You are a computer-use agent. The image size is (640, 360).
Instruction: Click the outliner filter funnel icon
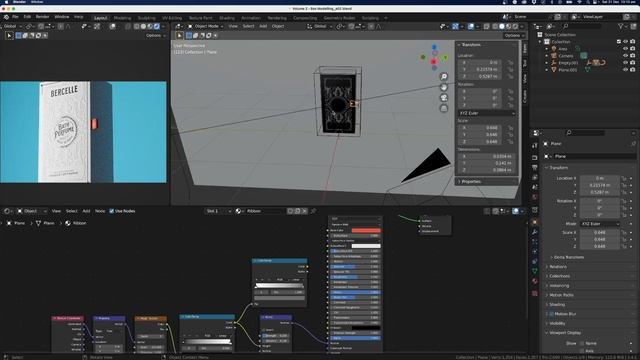pyautogui.click(x=620, y=26)
